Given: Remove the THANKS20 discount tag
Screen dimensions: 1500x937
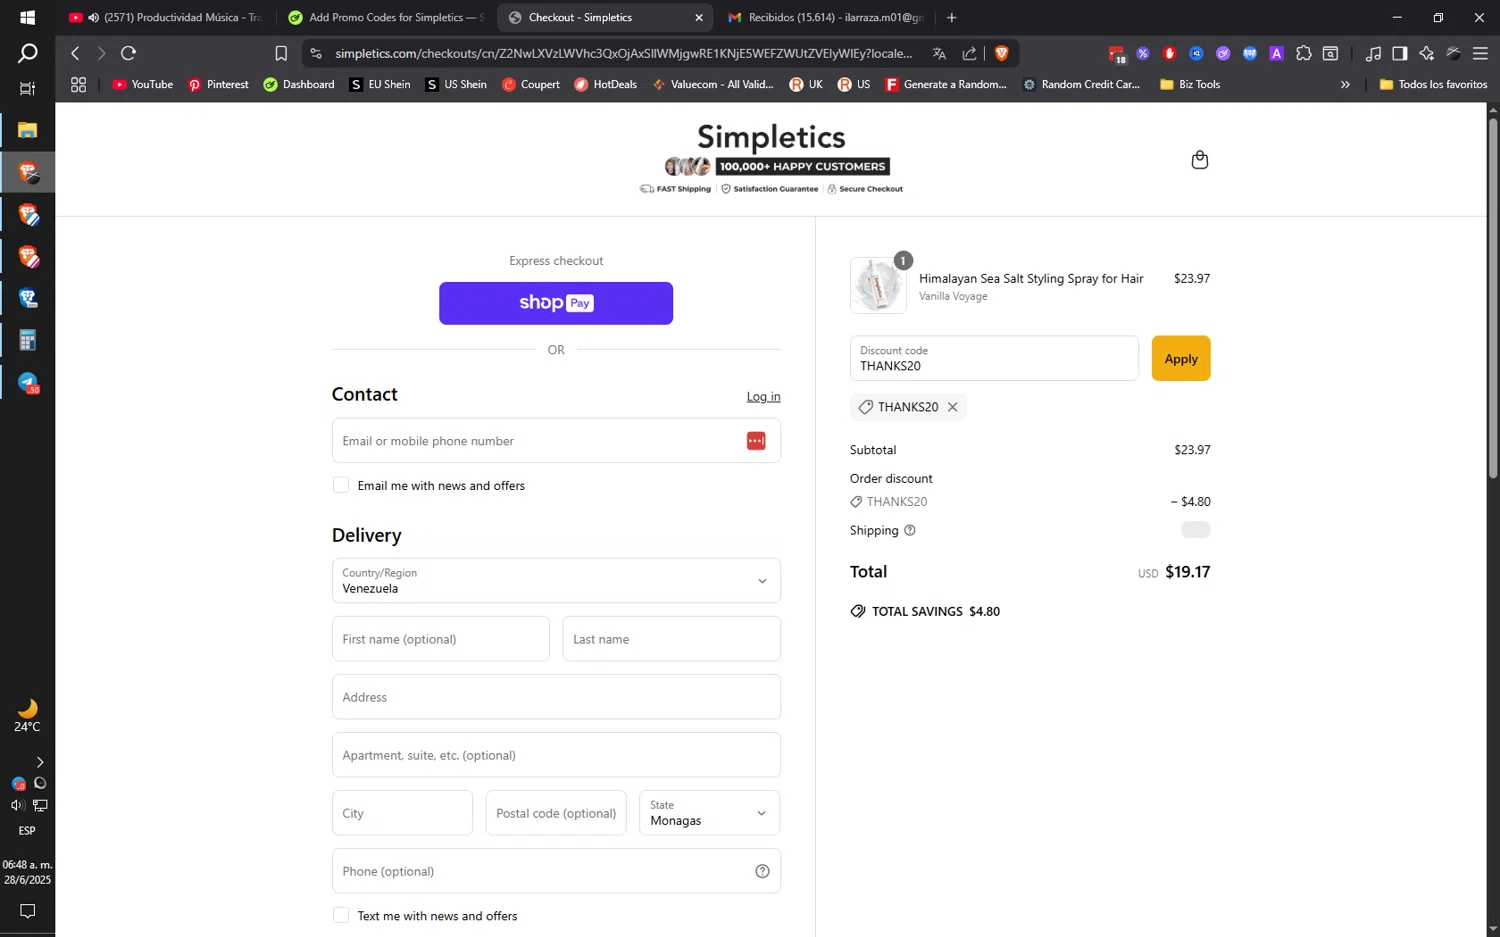Looking at the screenshot, I should pos(952,407).
